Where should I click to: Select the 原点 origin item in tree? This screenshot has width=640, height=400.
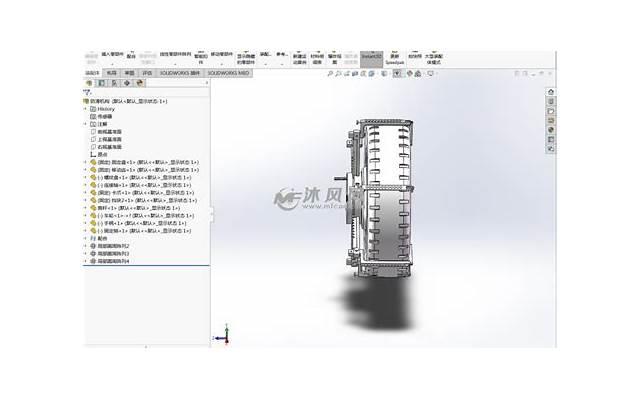click(x=103, y=154)
